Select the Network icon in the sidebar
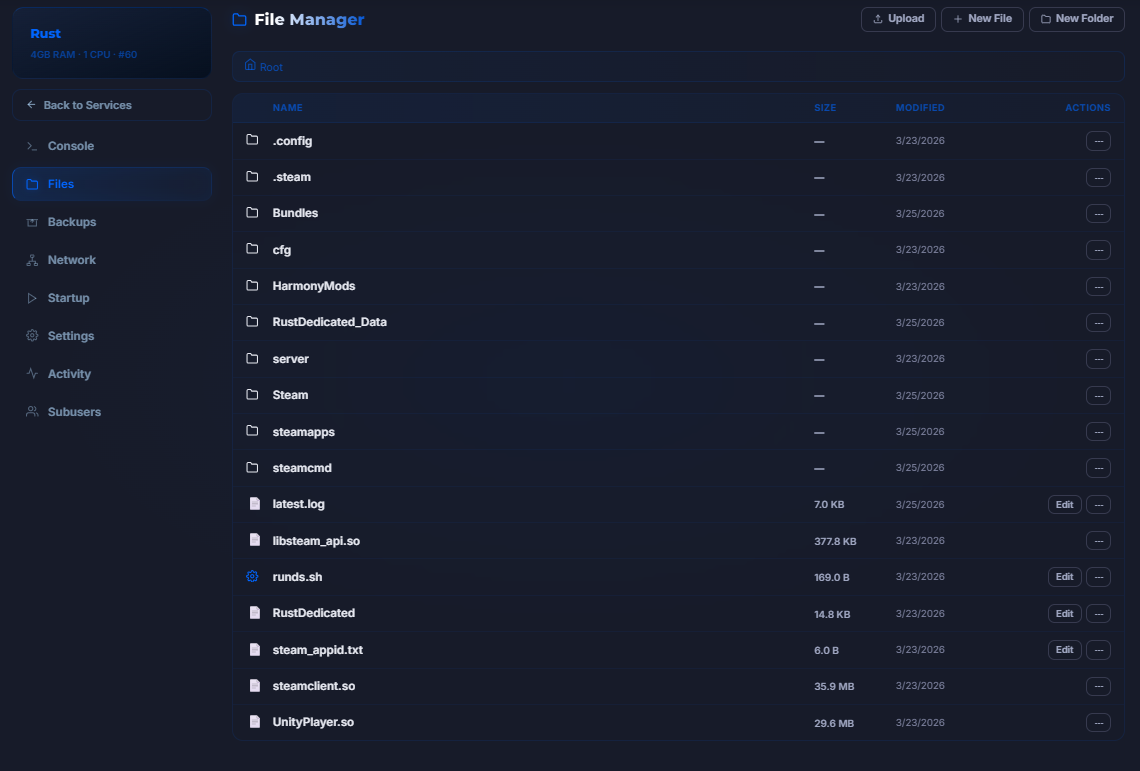The width and height of the screenshot is (1140, 771). [x=31, y=260]
